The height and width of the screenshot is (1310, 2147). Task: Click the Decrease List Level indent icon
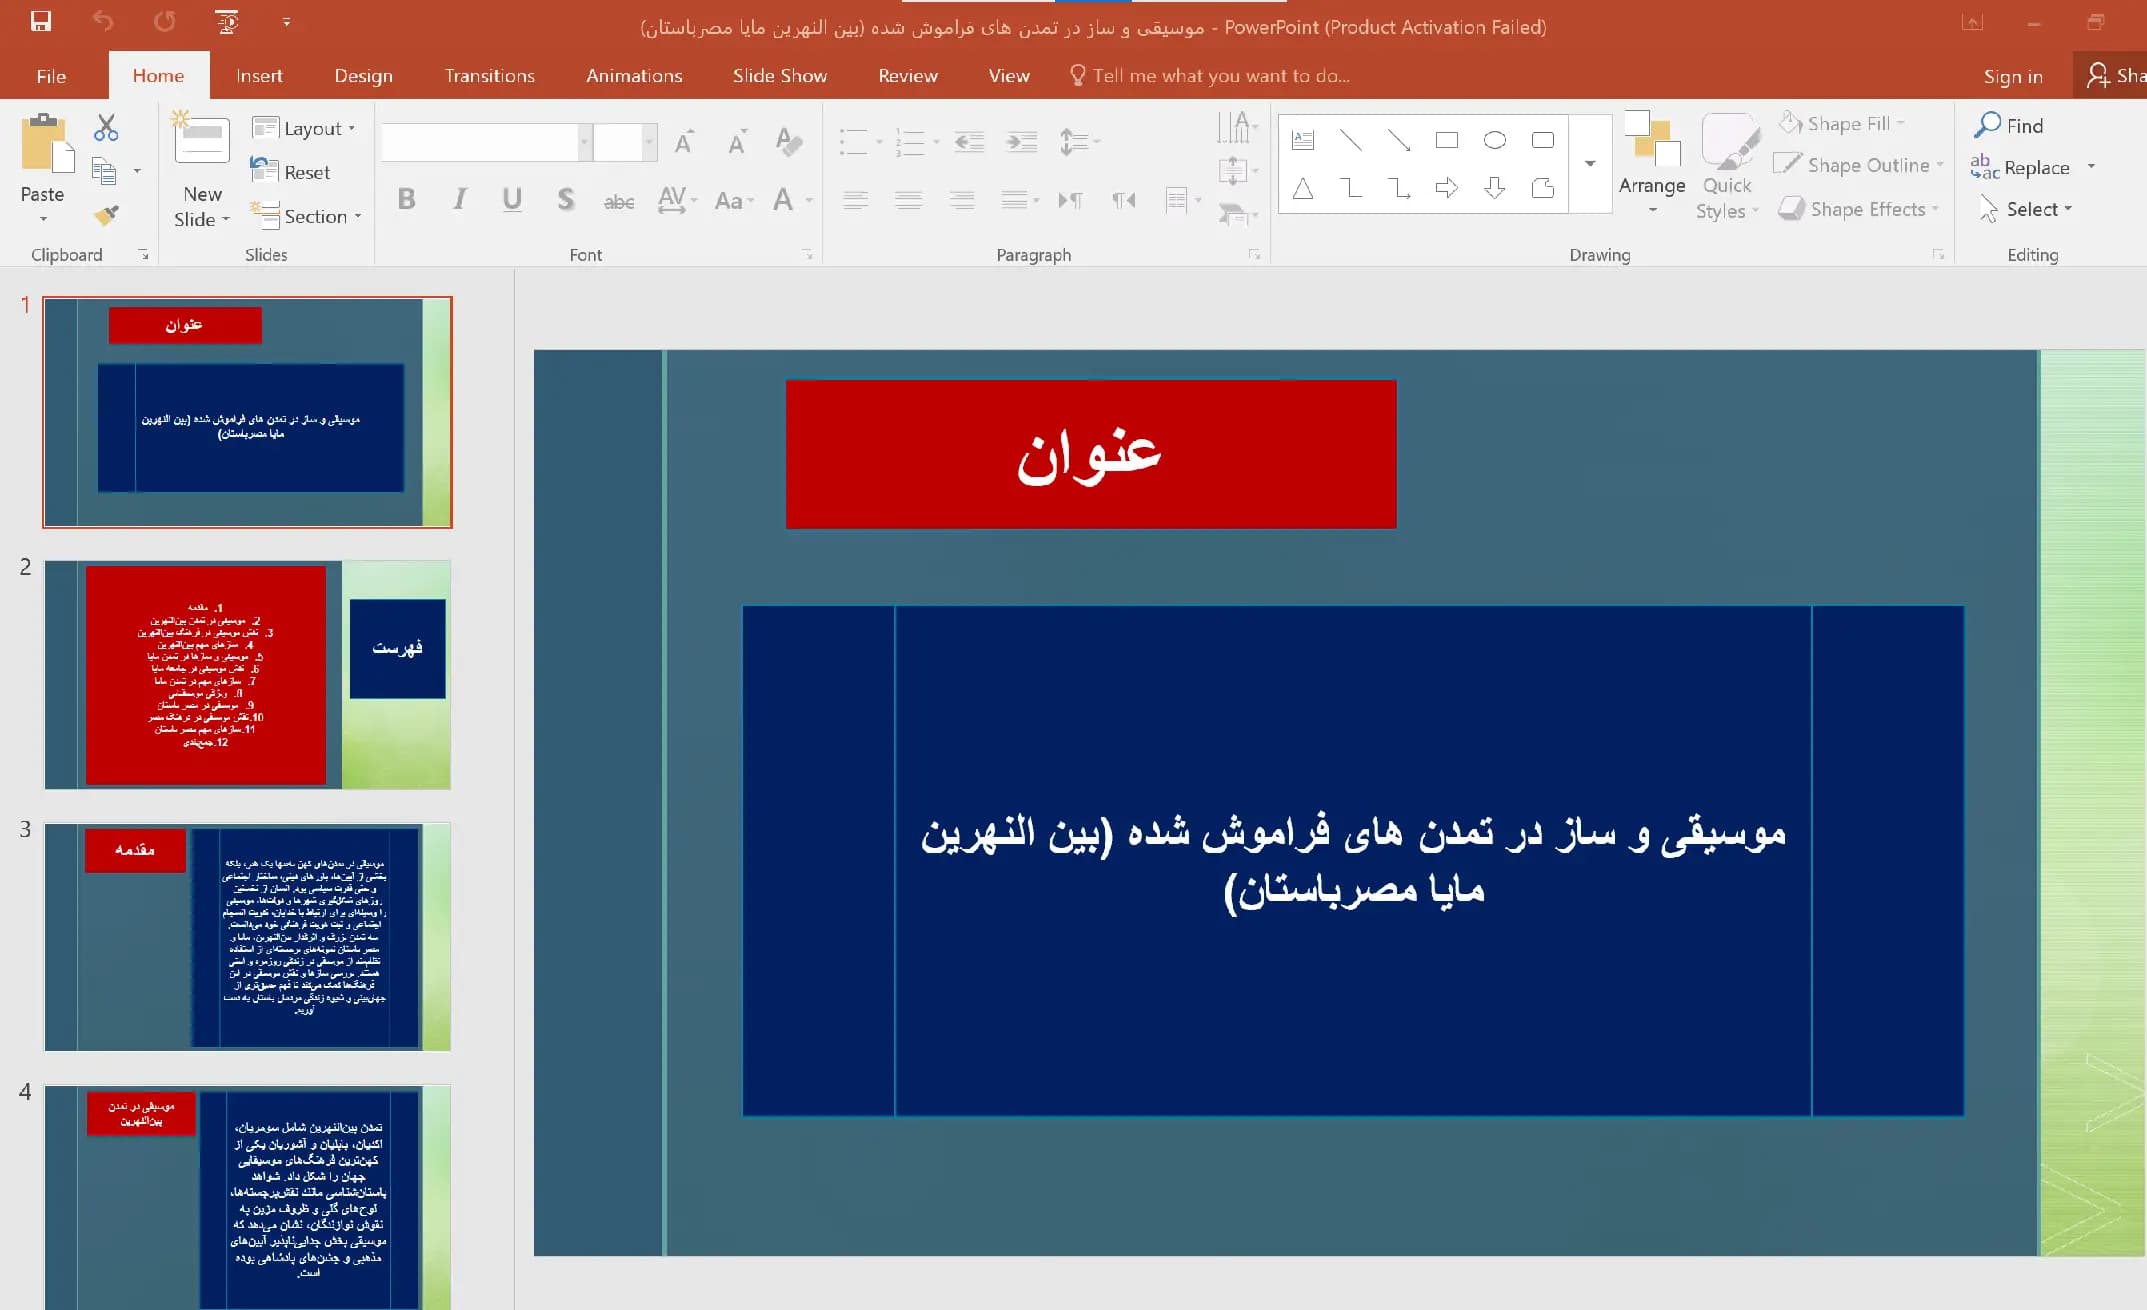(x=969, y=142)
